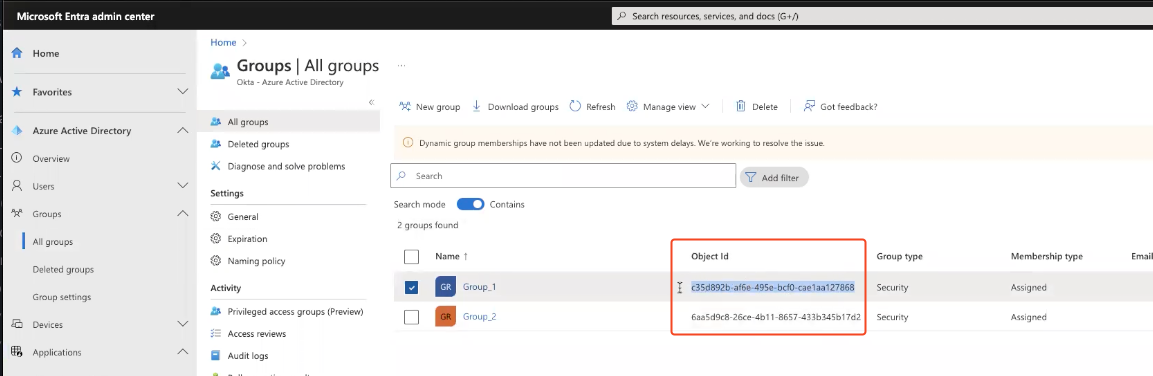Image resolution: width=1153 pixels, height=376 pixels.
Task: Click the Group_2 GR avatar icon
Action: (x=446, y=317)
